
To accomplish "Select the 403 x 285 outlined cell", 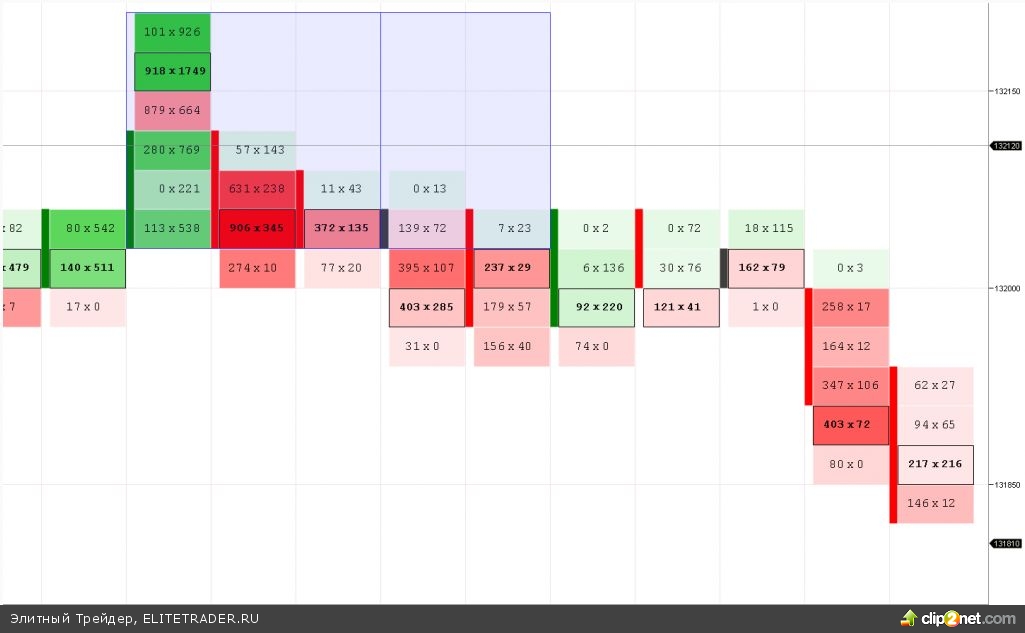I will pos(427,307).
